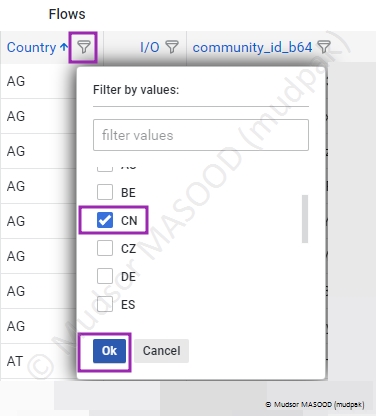Open the community_id_b64 filter icon

324,47
